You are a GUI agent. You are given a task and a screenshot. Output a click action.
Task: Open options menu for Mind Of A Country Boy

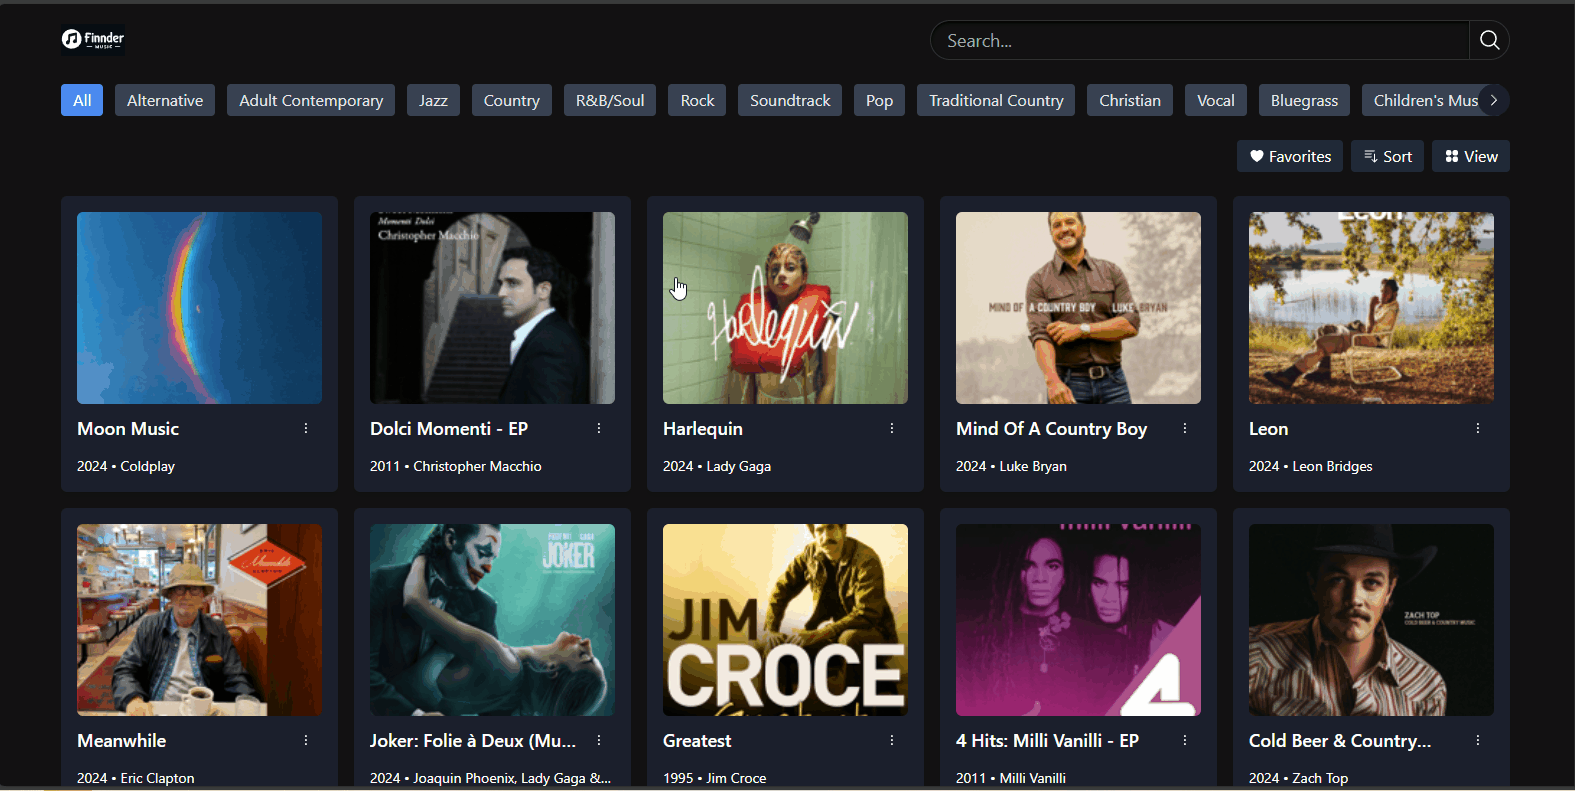tap(1185, 428)
